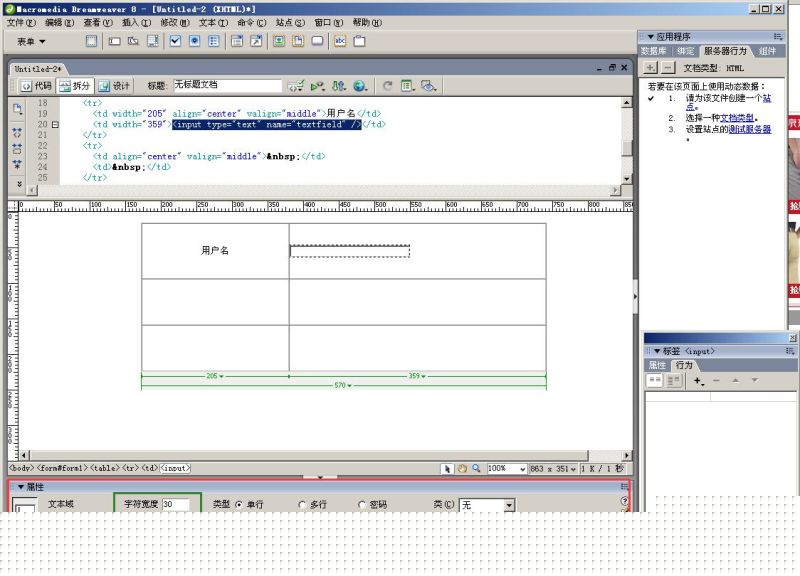Click the plus button to add server behavior
This screenshot has width=800, height=576.
click(651, 67)
